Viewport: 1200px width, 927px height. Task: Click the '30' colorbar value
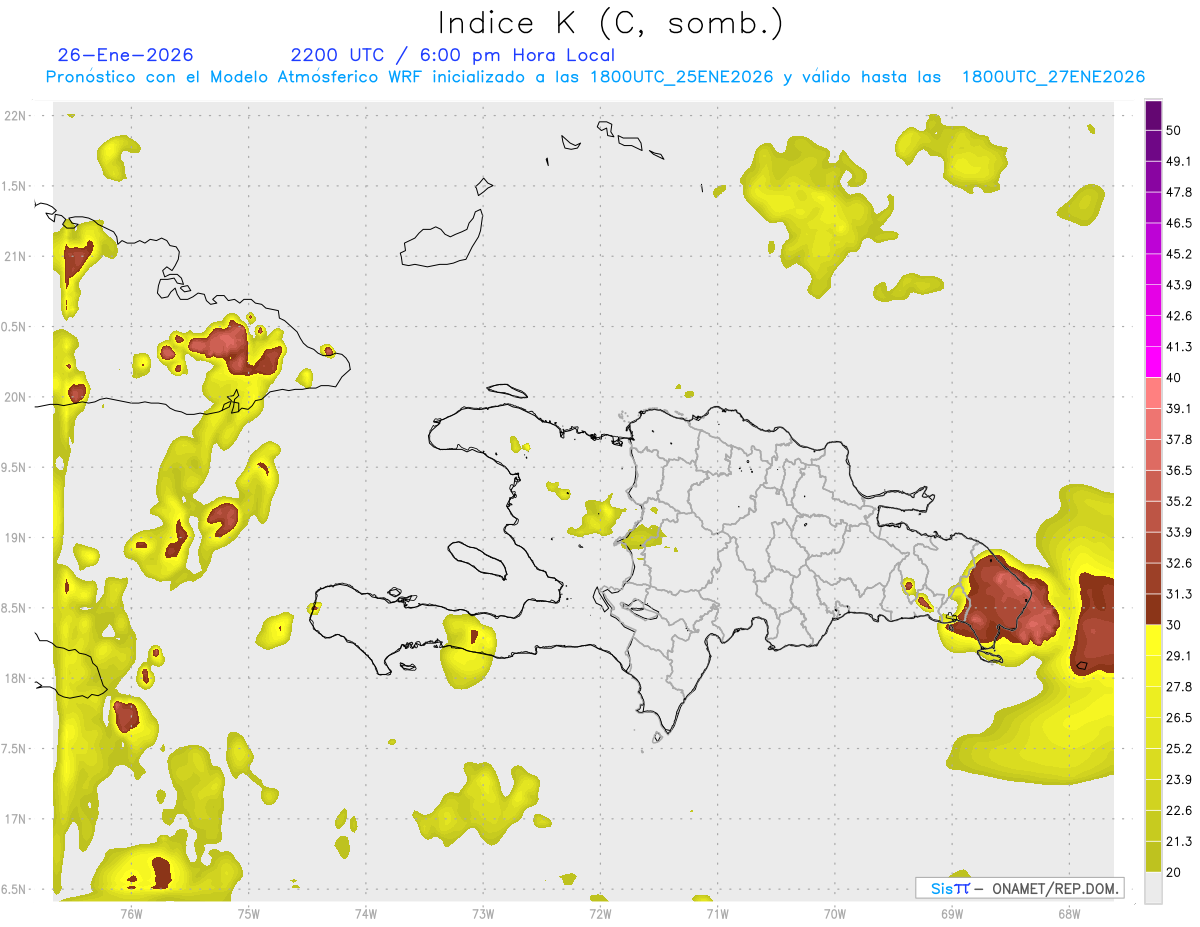[1174, 625]
